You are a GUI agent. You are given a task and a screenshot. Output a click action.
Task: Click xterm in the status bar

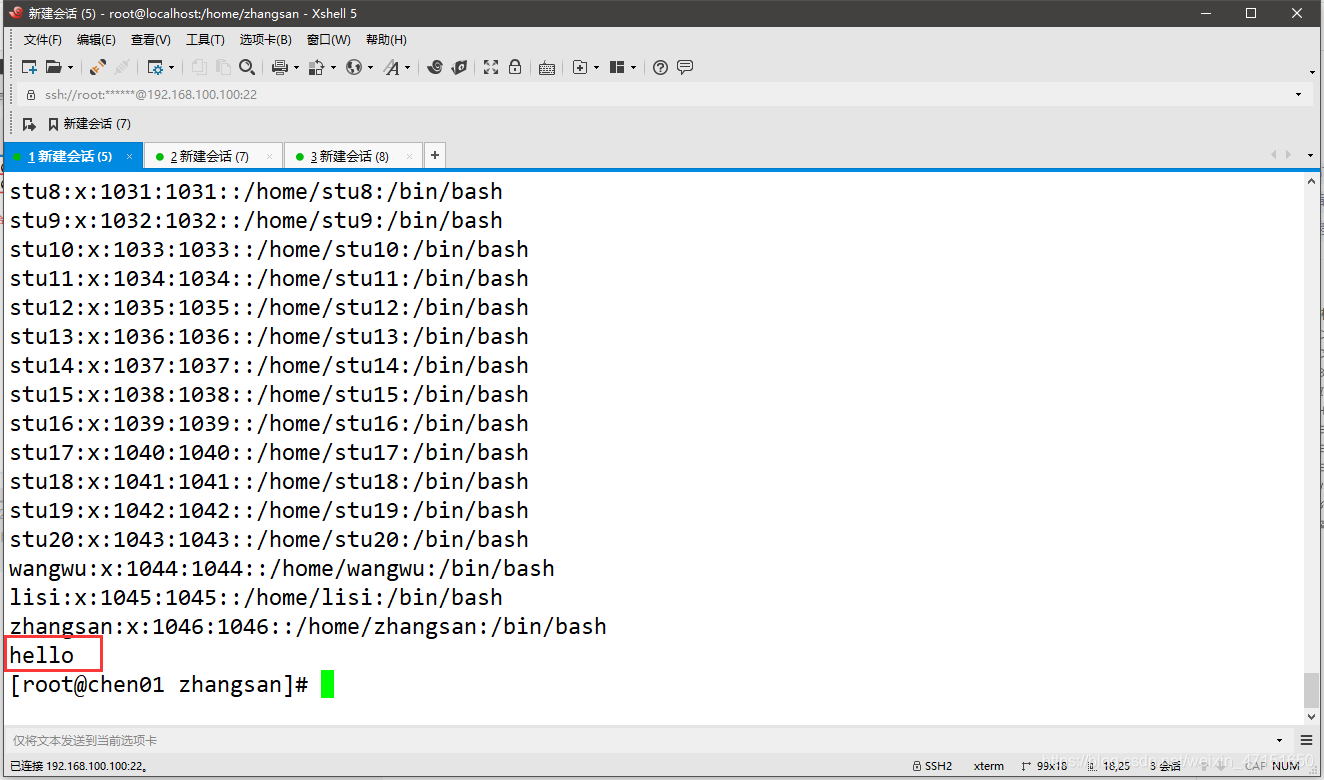pyautogui.click(x=989, y=766)
